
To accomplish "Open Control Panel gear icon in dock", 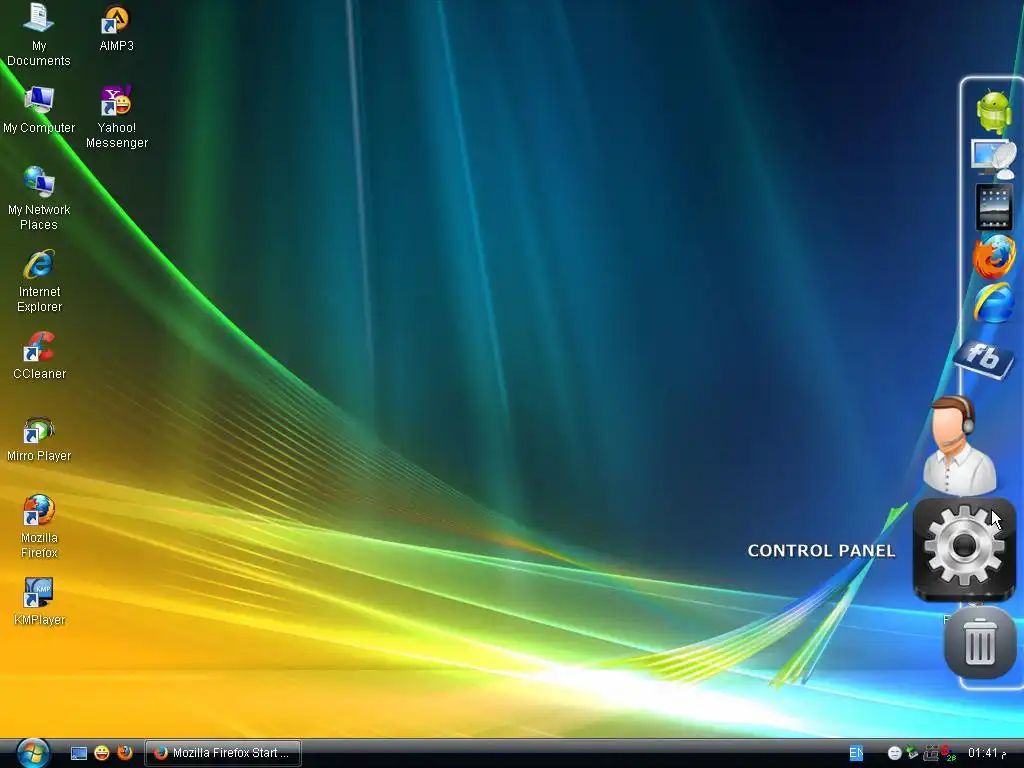I will click(964, 549).
